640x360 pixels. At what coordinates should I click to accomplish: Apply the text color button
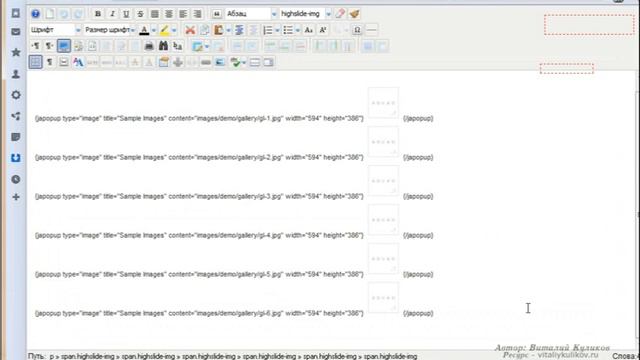144,30
